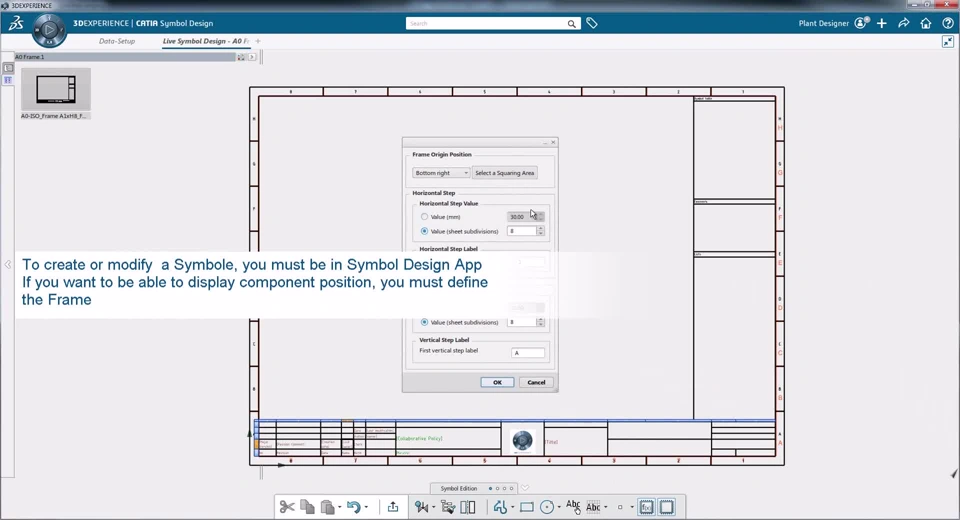Select the Abc text template tool
This screenshot has width=960, height=520.
tap(593, 507)
